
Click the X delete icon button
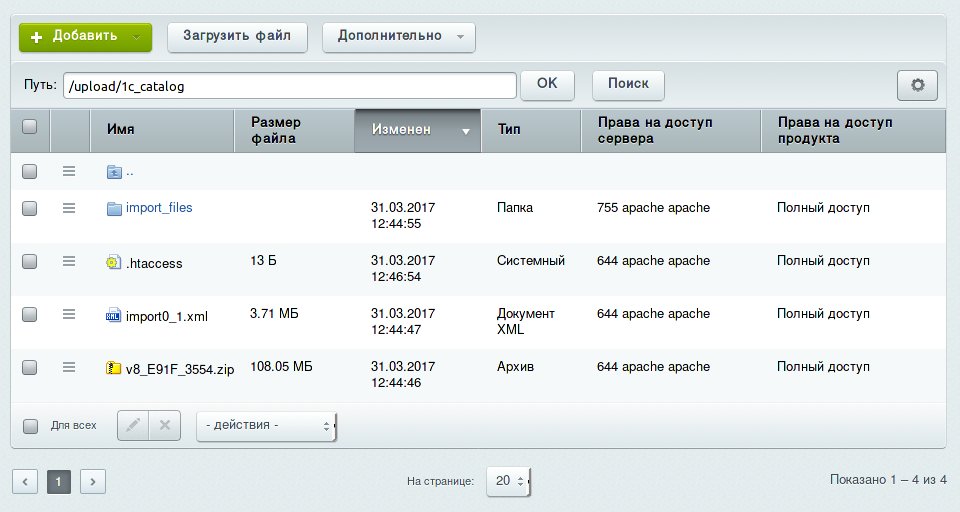click(165, 425)
